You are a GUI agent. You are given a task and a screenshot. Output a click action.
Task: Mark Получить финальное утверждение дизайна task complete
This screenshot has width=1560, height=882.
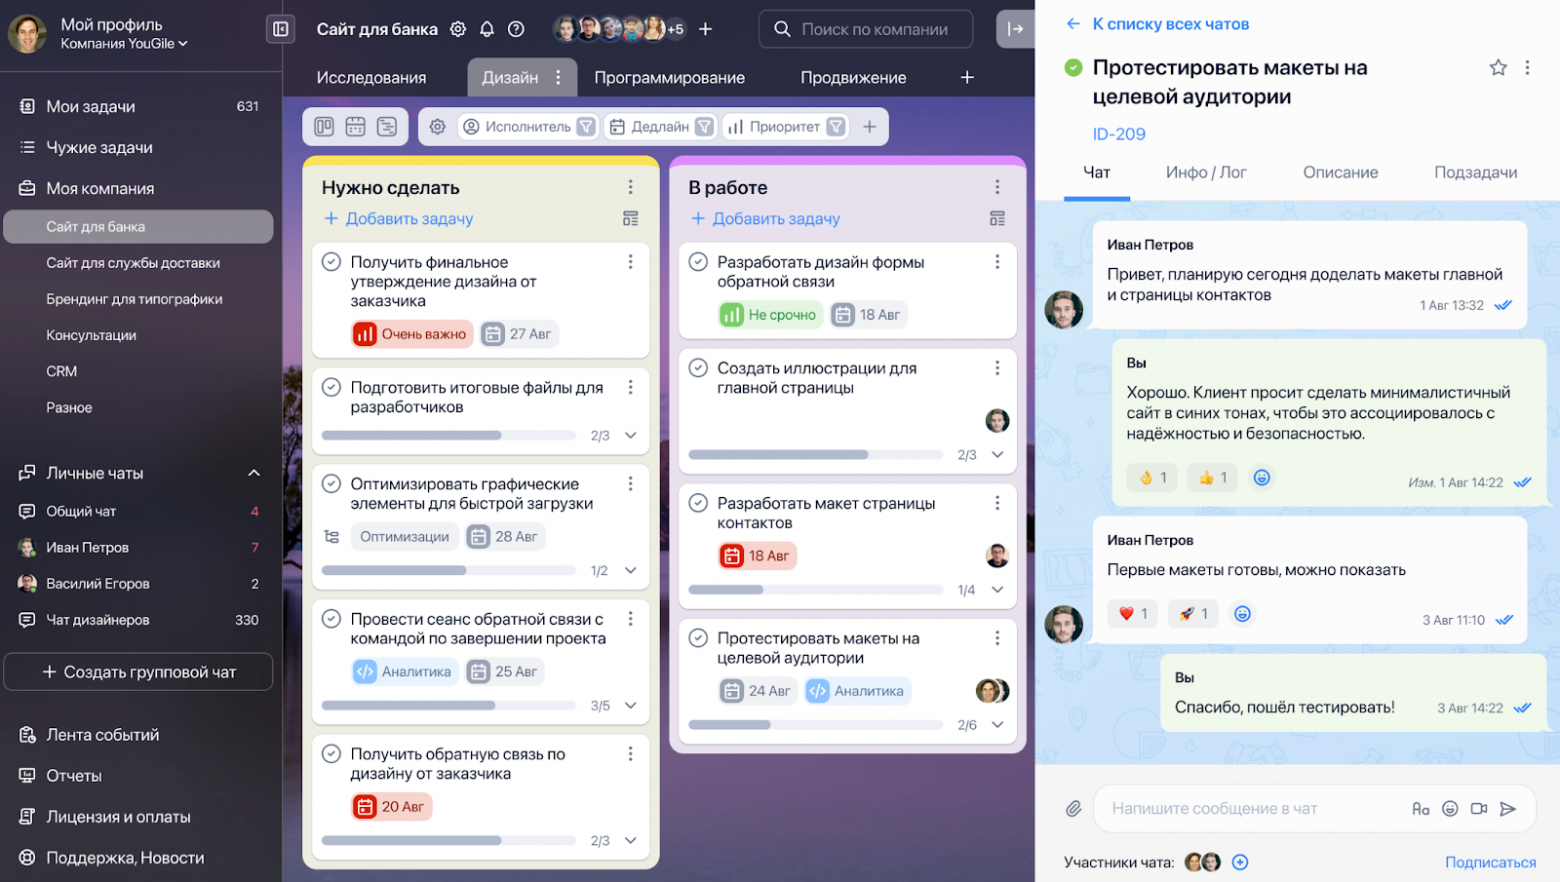tap(331, 262)
